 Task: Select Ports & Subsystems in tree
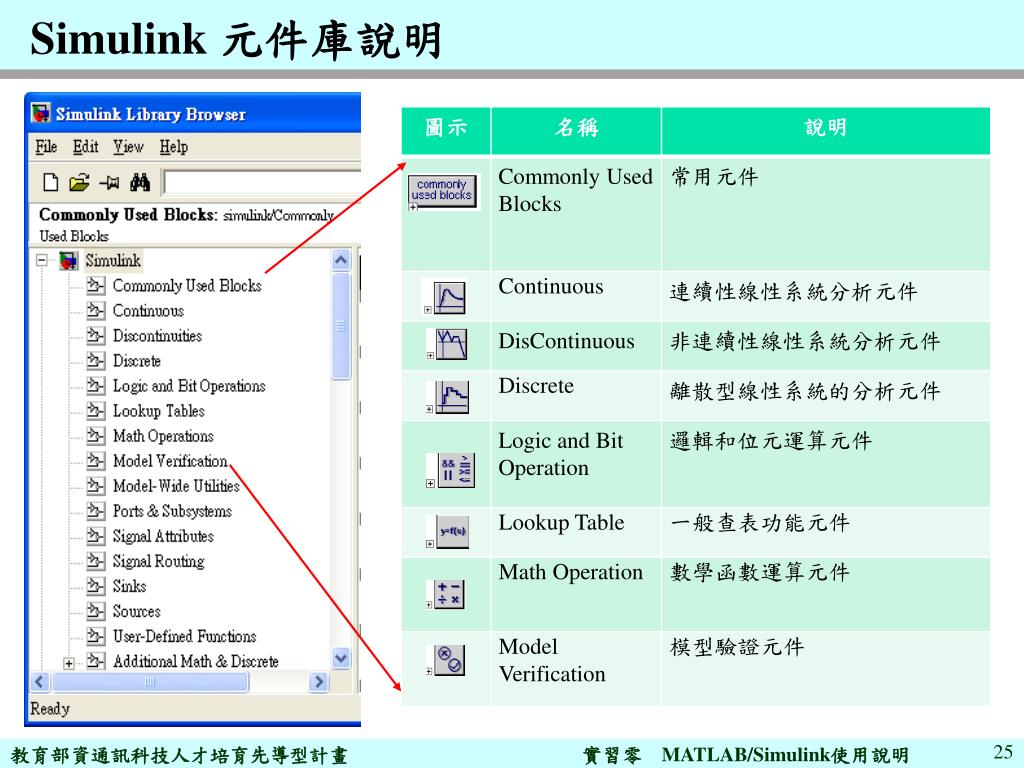pos(172,511)
